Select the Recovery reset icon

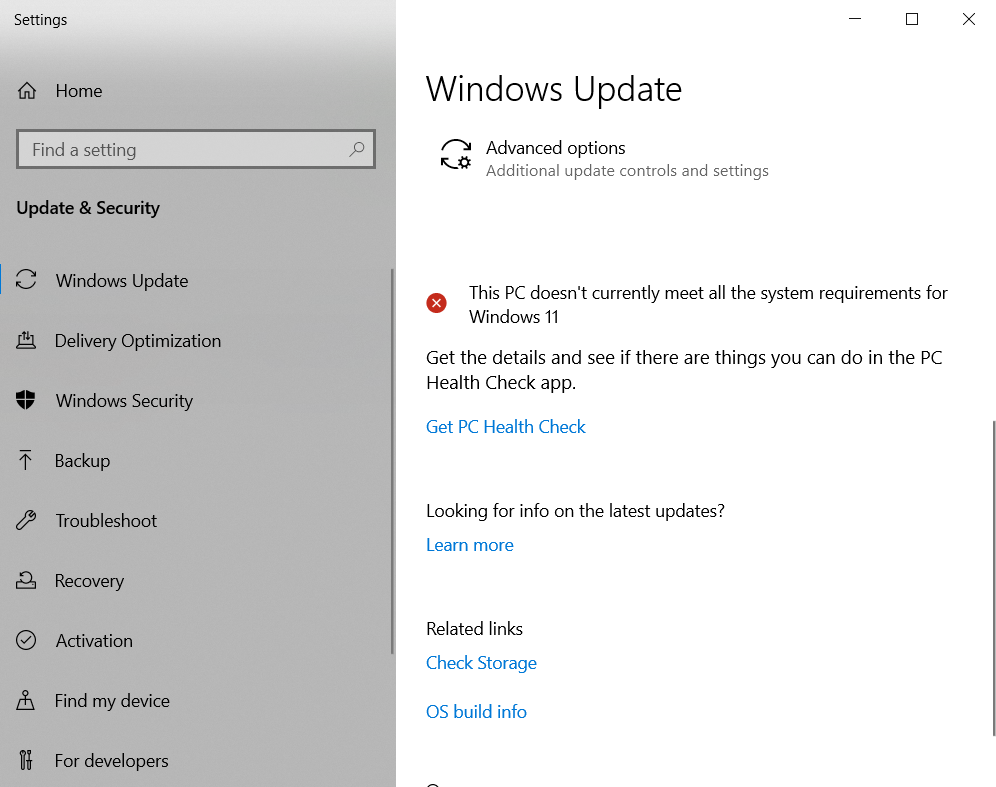[x=27, y=580]
